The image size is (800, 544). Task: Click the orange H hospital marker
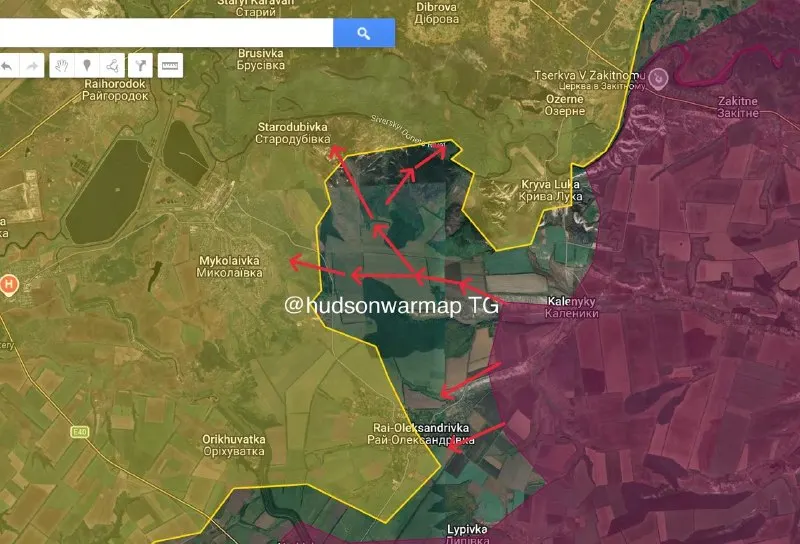point(9,284)
